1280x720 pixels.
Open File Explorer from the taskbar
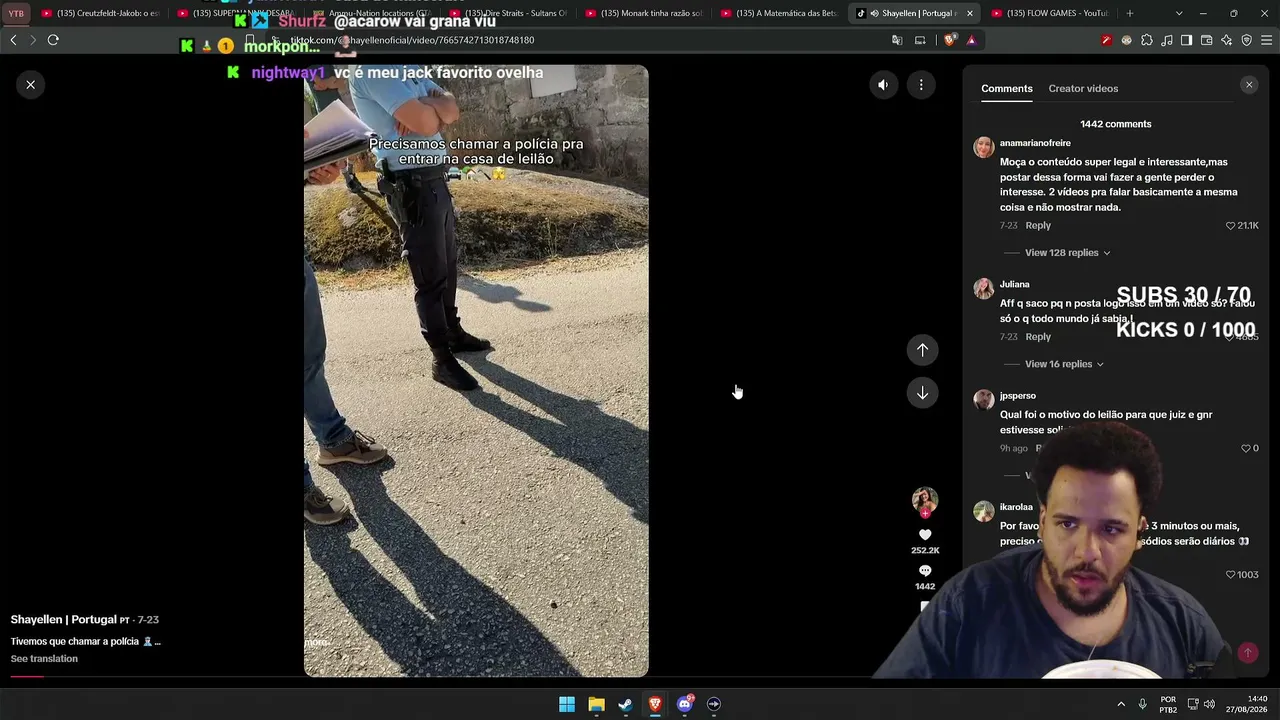596,704
